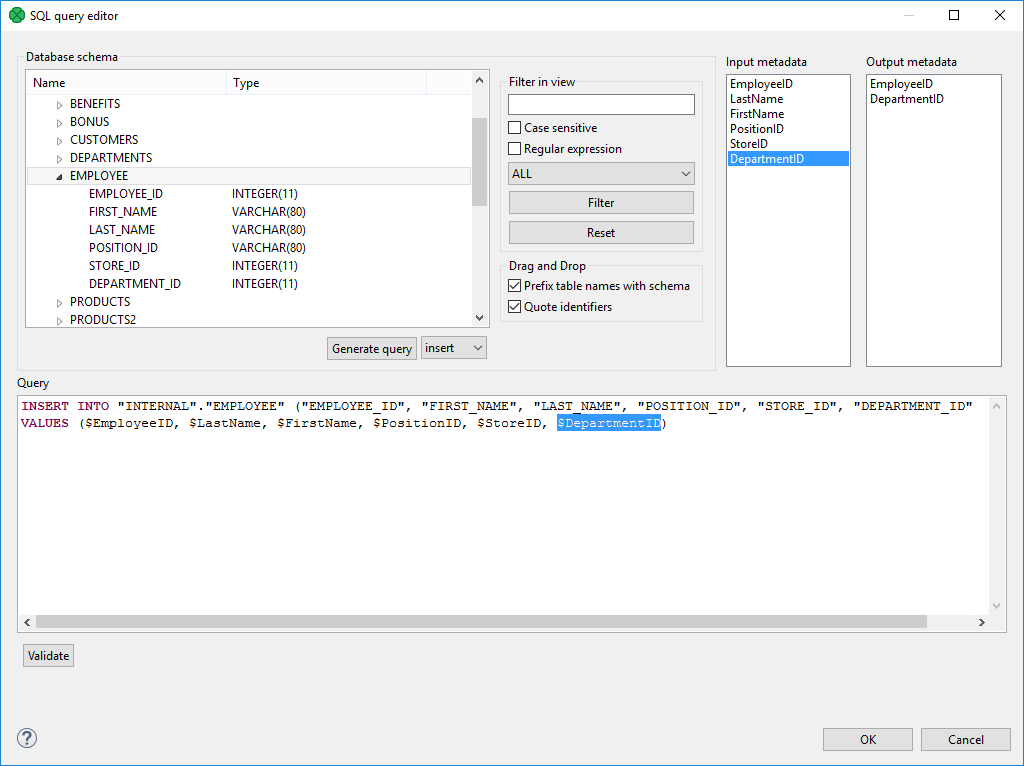Collapse the EMPLOYEE table node
1024x766 pixels.
pos(60,175)
